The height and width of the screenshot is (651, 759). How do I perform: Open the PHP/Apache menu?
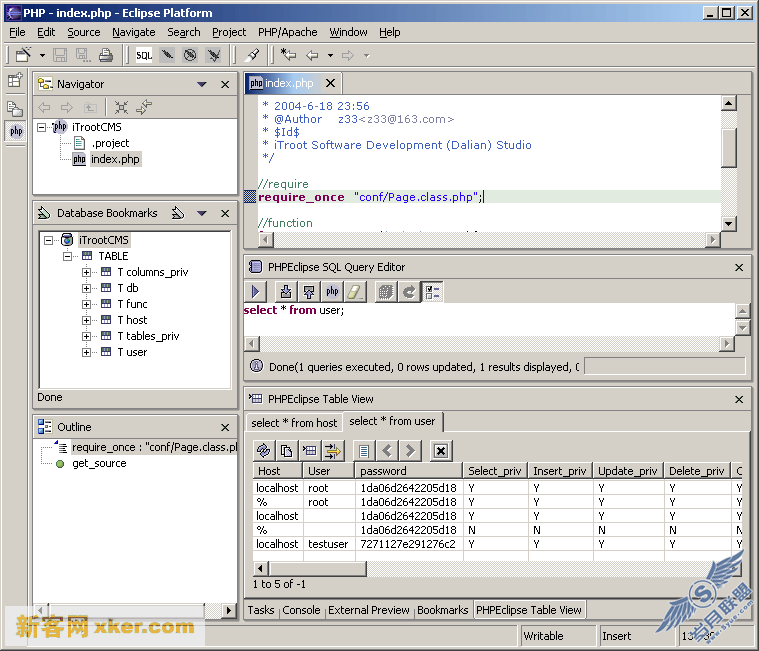(x=288, y=32)
